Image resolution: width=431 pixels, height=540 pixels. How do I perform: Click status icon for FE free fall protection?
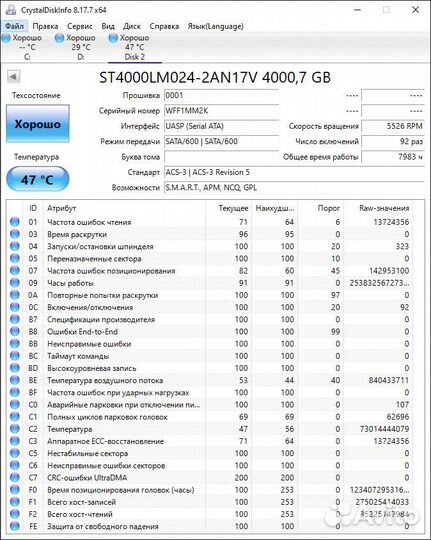click(14, 526)
